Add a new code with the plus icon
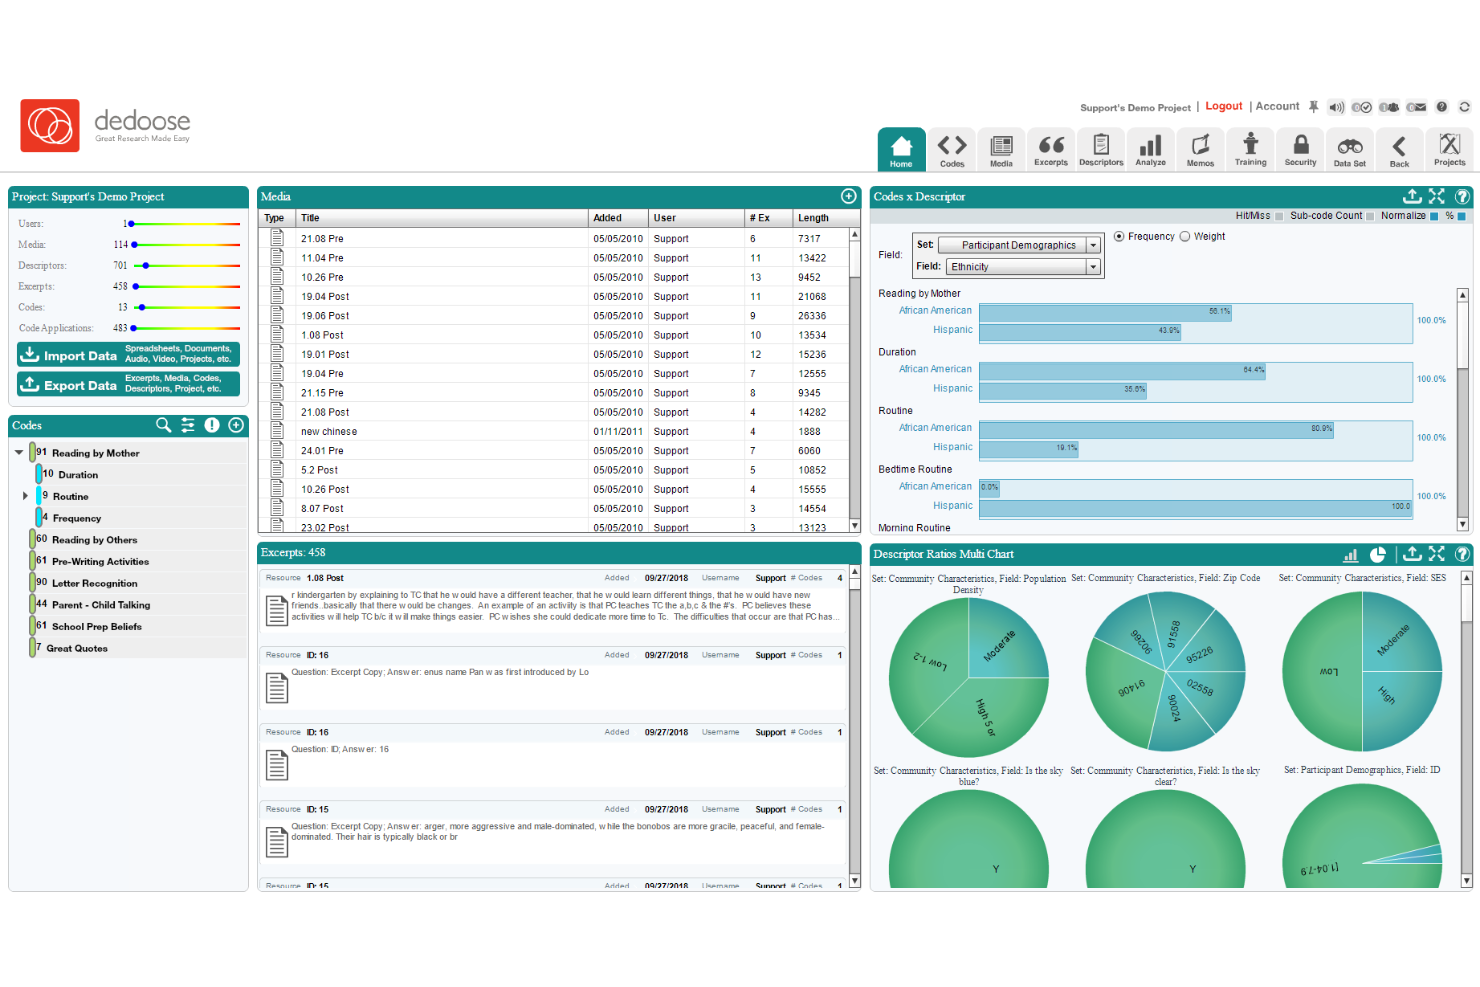Viewport: 1480px width, 987px height. coord(236,425)
